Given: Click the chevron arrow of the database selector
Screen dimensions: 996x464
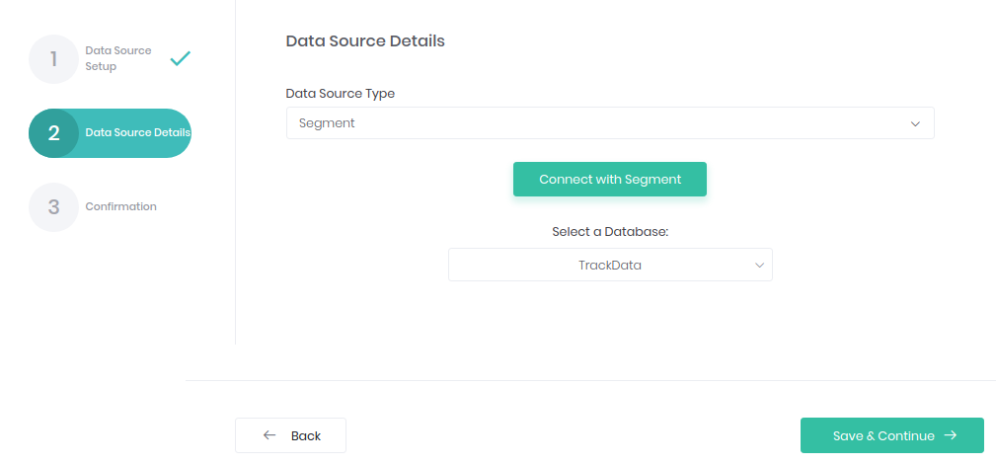Looking at the screenshot, I should pyautogui.click(x=758, y=266).
